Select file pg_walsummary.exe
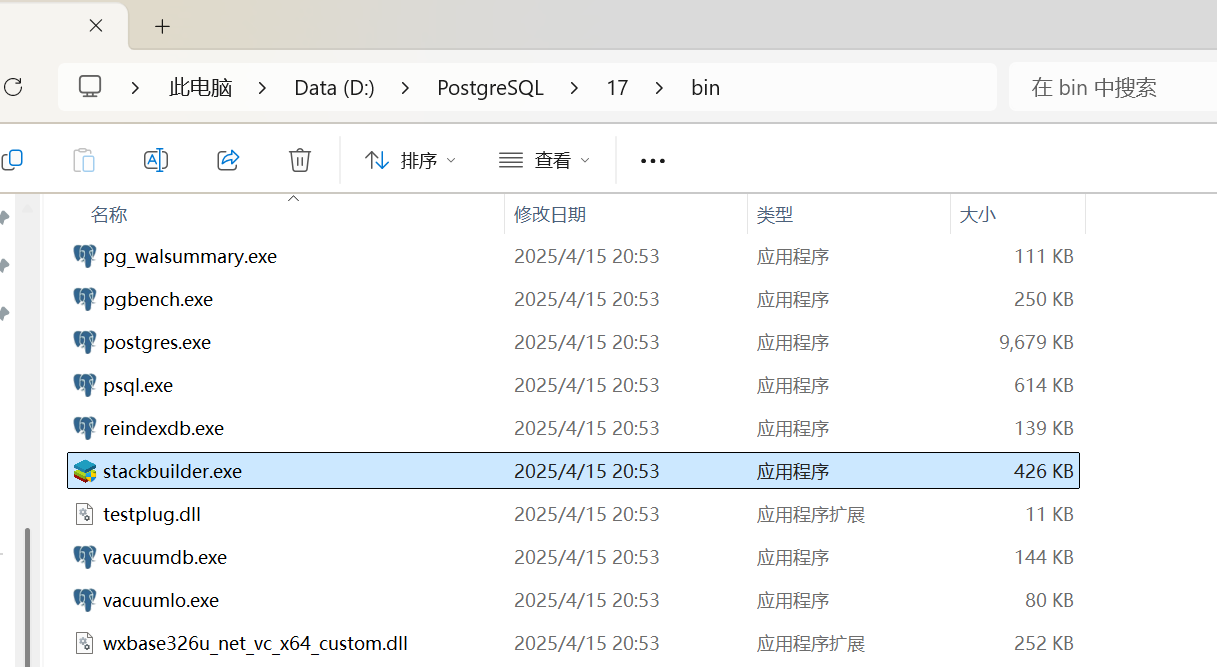The image size is (1217, 667). [x=190, y=256]
